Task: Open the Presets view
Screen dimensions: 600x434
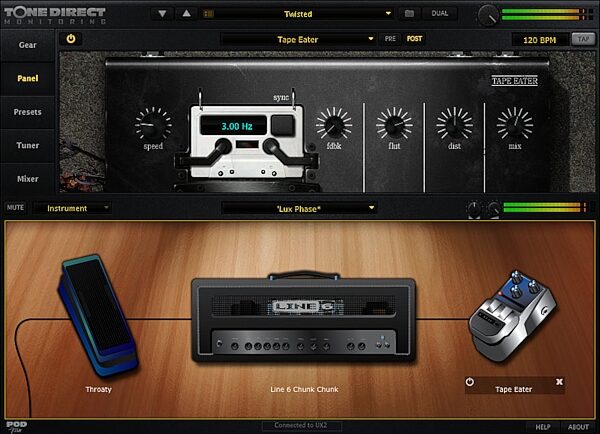Action: [28, 112]
